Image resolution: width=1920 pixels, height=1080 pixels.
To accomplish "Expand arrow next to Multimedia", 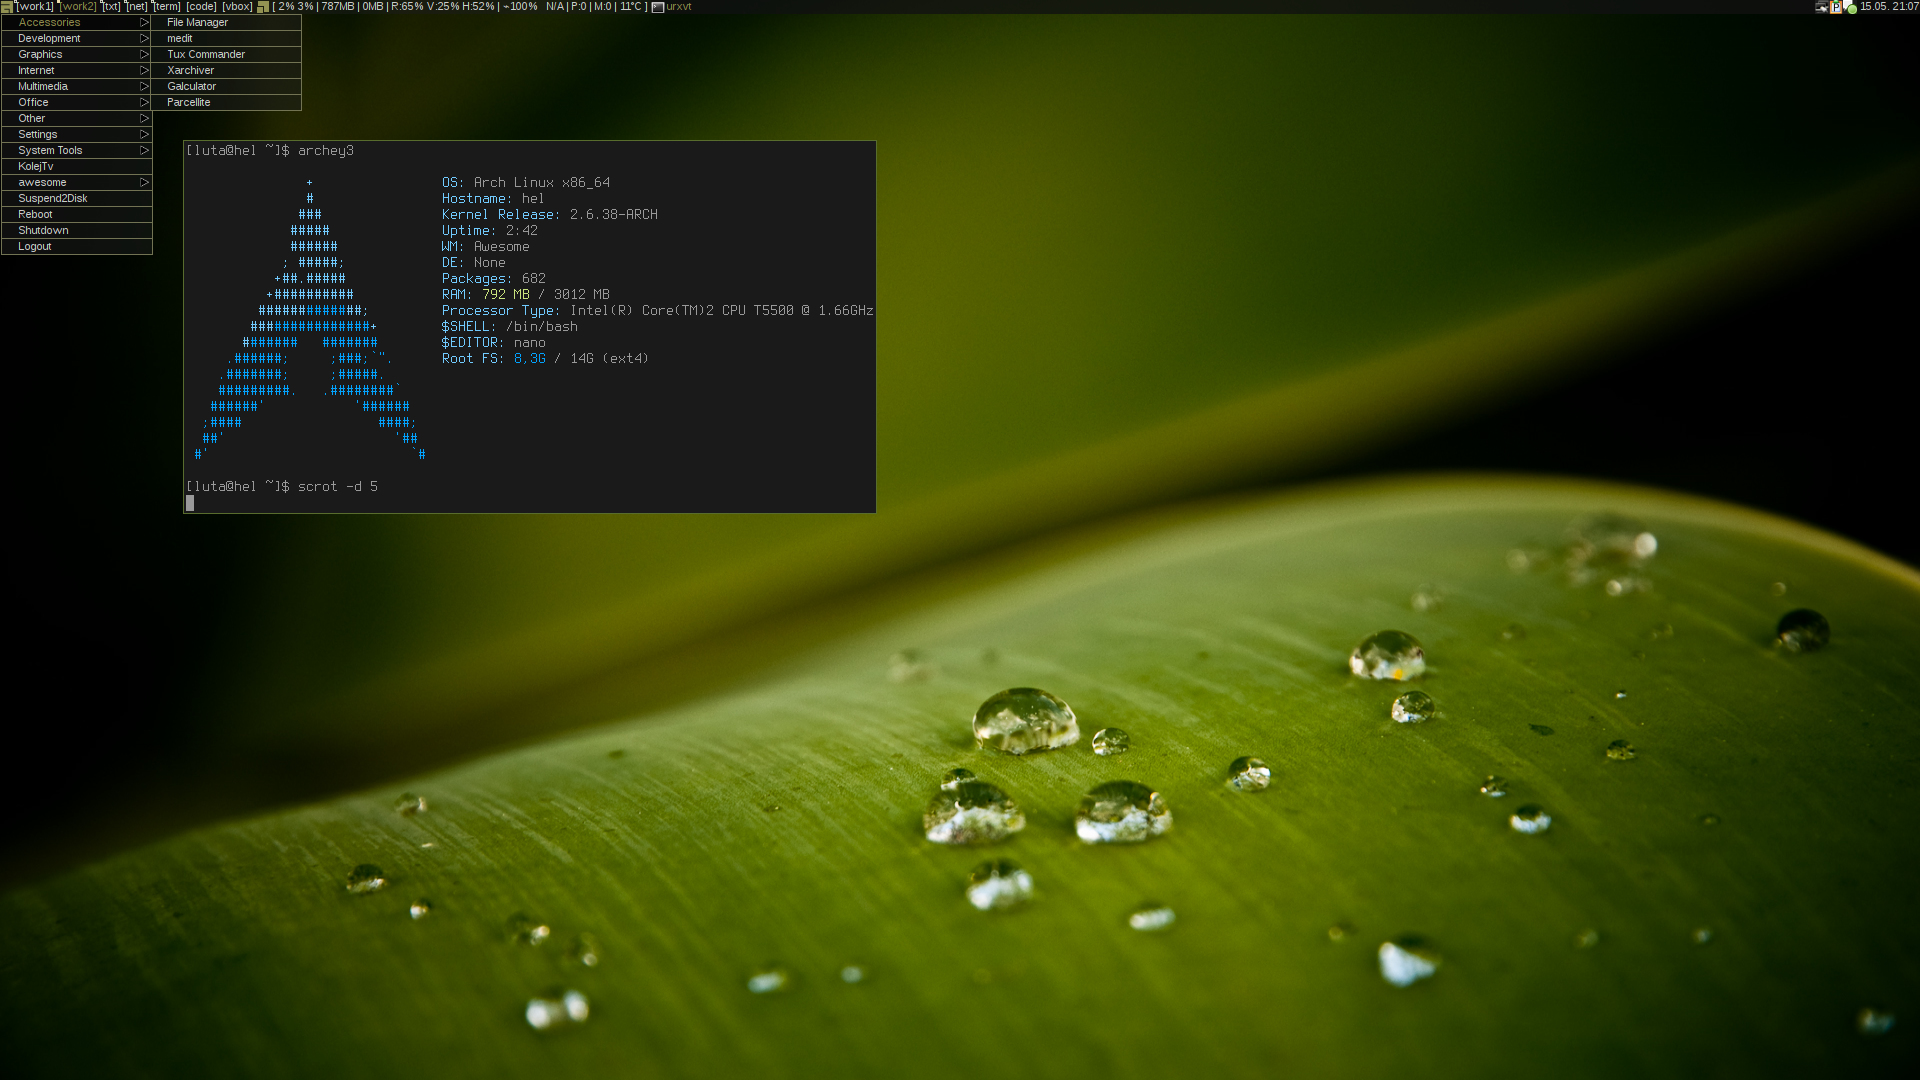I will point(144,86).
